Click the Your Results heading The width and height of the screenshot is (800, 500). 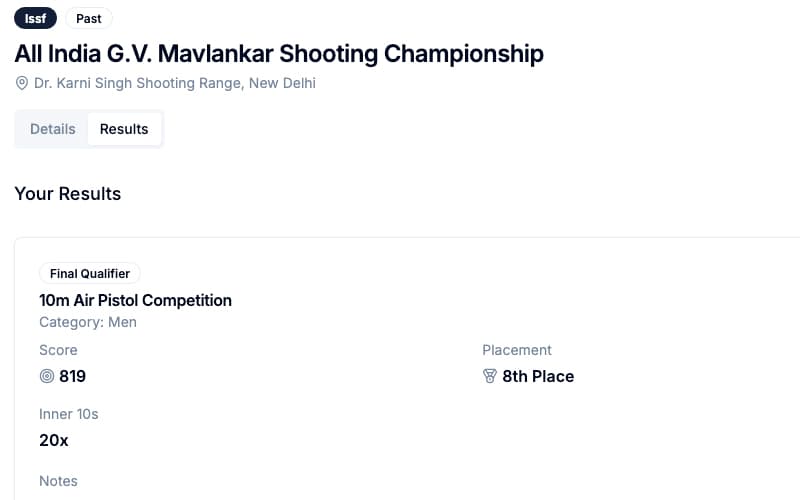[x=68, y=194]
